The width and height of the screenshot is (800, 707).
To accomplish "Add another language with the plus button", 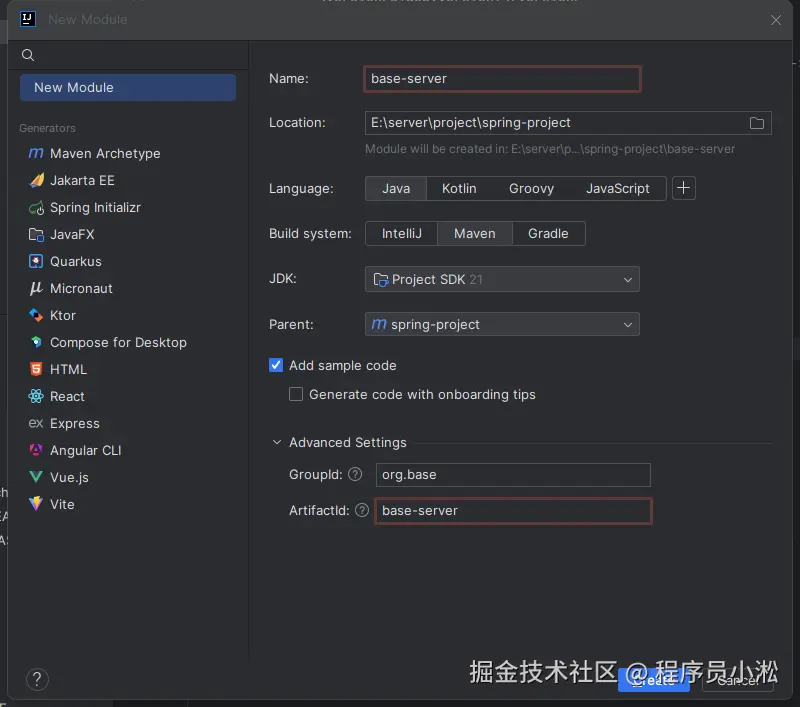I will pyautogui.click(x=684, y=188).
